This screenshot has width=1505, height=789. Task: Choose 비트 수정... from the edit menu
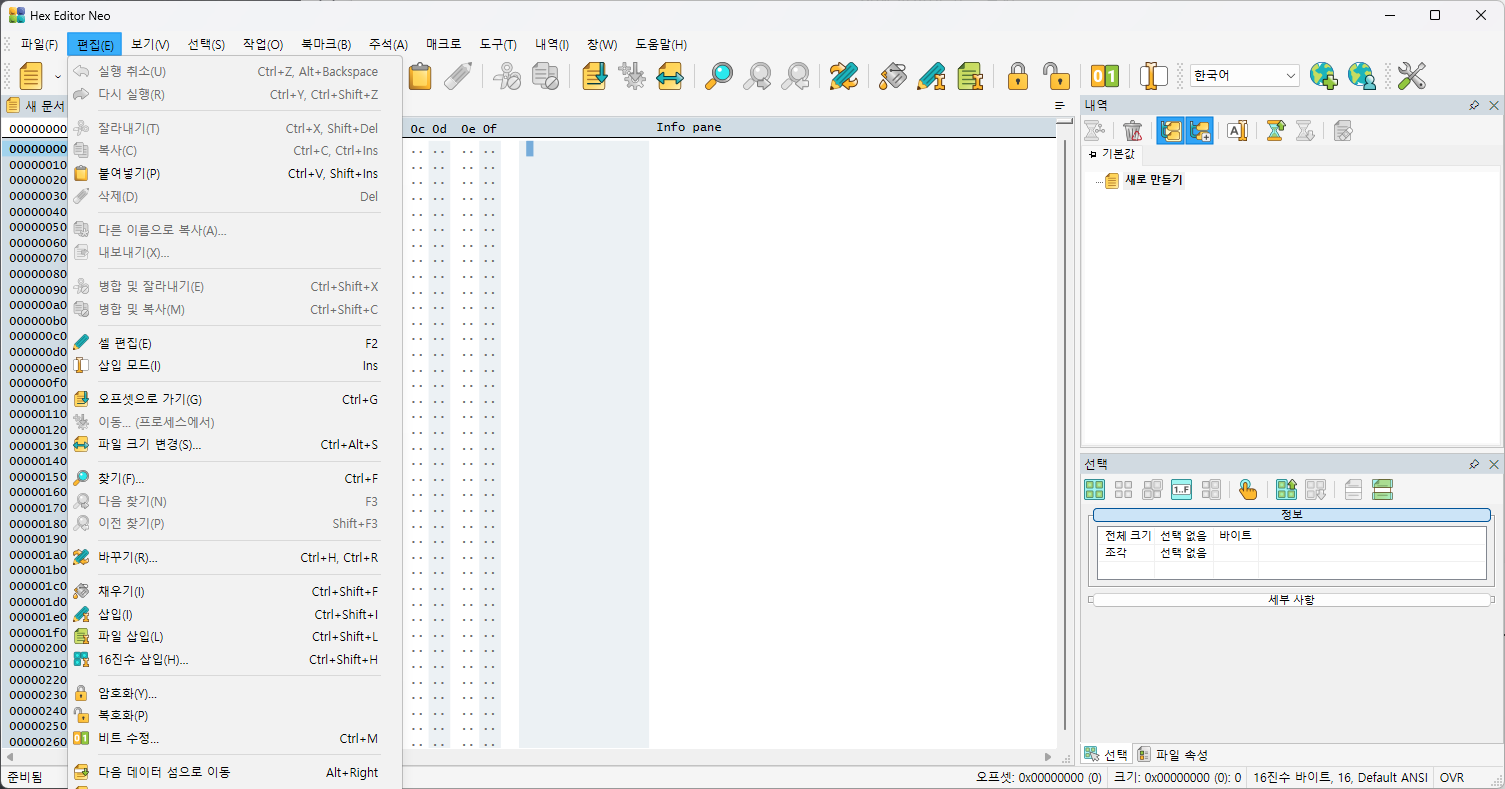point(235,739)
